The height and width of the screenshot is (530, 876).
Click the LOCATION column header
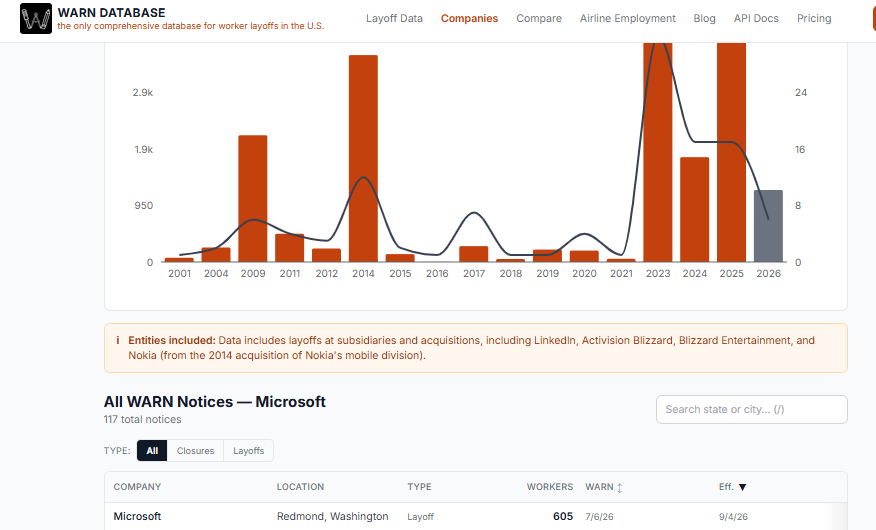pyautogui.click(x=300, y=487)
